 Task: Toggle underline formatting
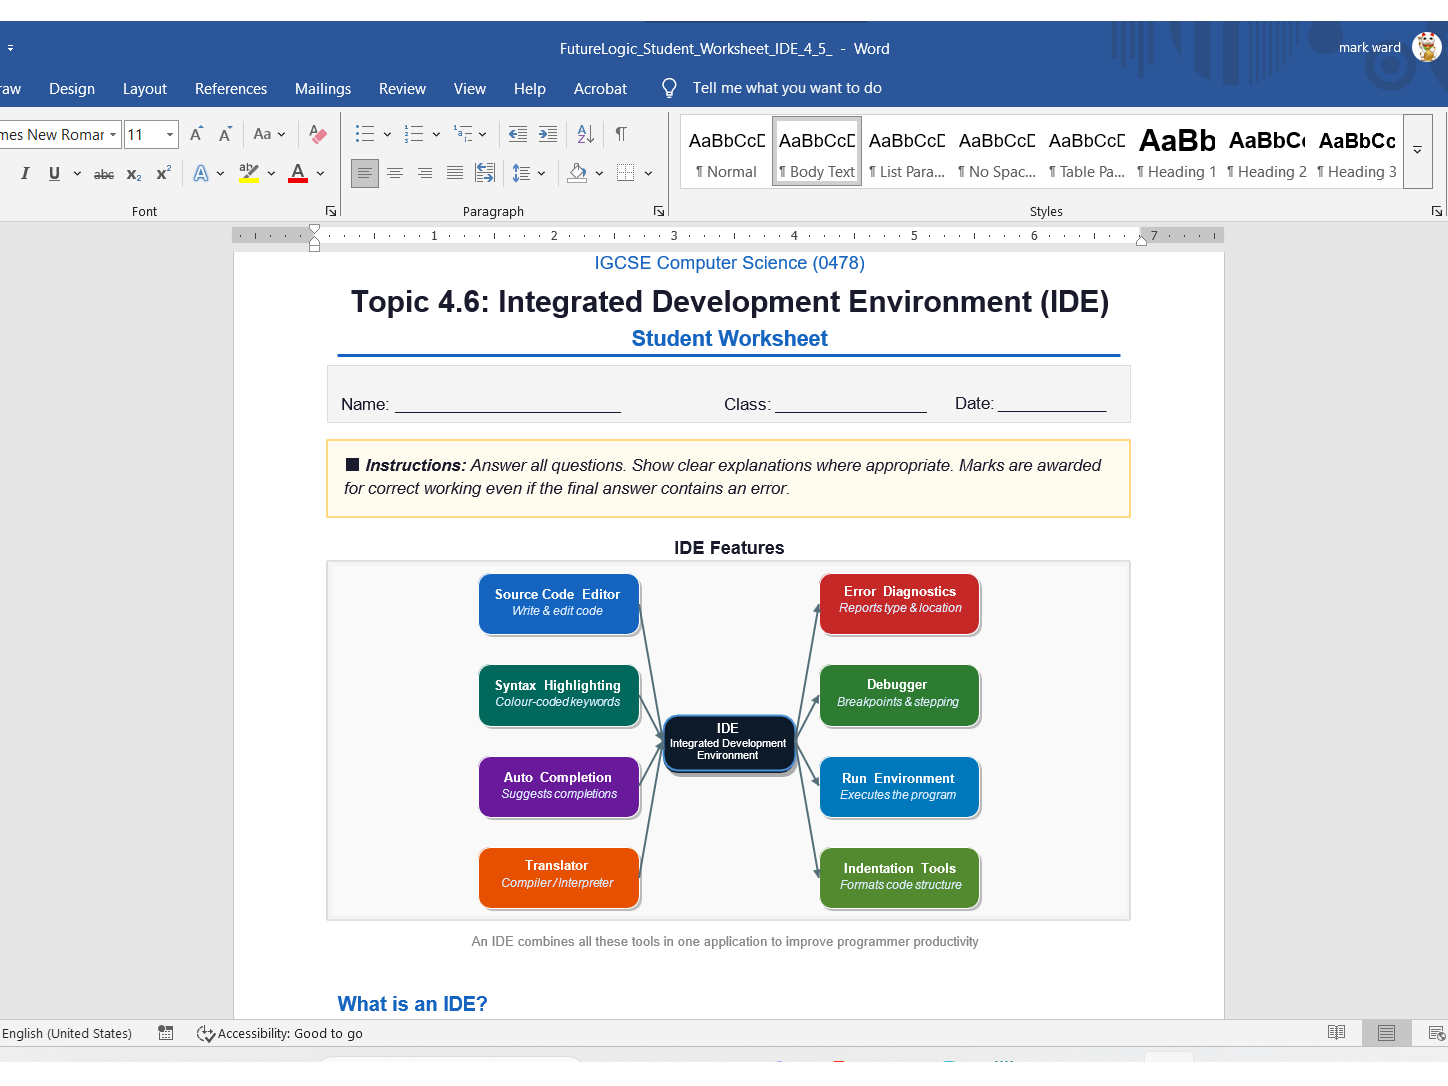[x=54, y=173]
